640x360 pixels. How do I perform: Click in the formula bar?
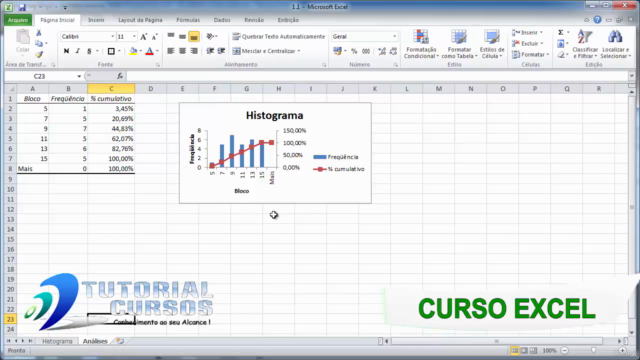click(378, 76)
